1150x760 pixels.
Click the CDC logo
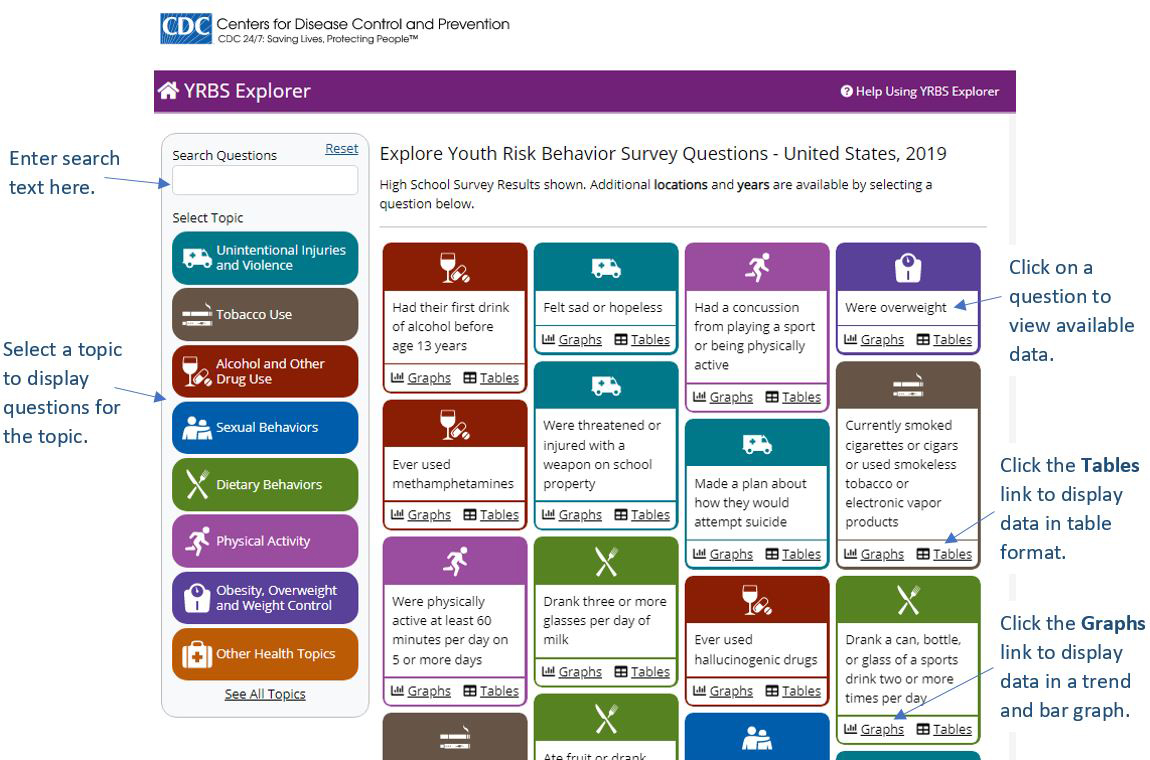click(x=185, y=29)
